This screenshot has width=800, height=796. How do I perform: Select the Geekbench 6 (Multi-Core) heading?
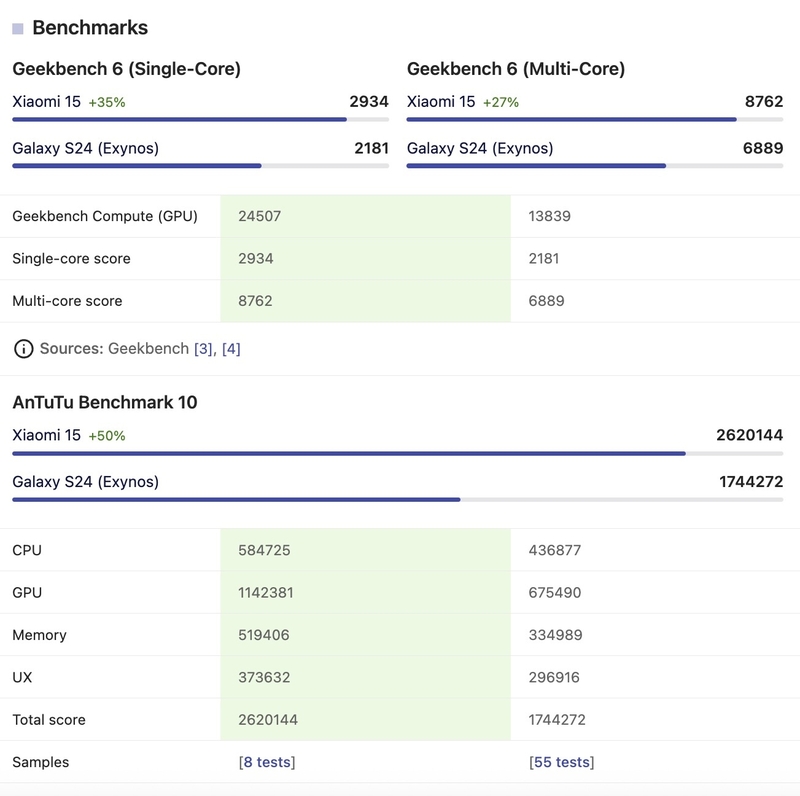pos(516,69)
